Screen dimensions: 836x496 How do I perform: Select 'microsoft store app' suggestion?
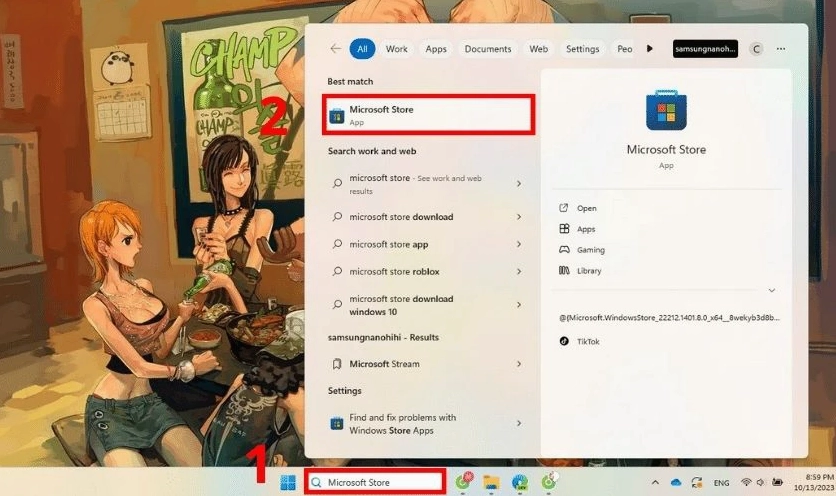(428, 244)
